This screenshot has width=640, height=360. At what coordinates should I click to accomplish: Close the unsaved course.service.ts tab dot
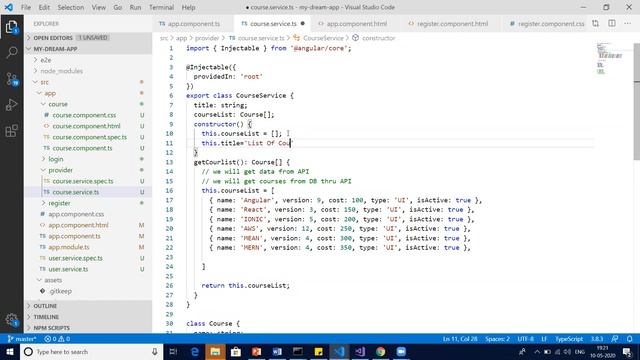coord(302,24)
